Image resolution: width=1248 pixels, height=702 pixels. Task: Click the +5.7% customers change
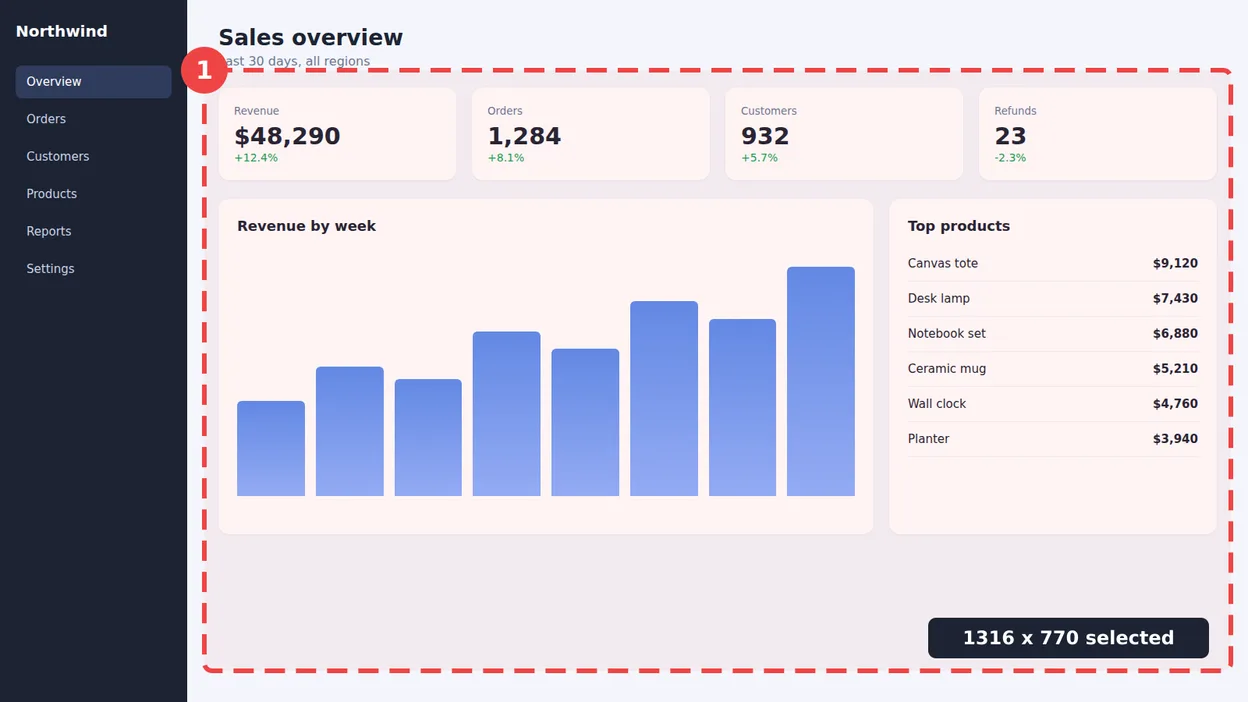click(x=759, y=158)
